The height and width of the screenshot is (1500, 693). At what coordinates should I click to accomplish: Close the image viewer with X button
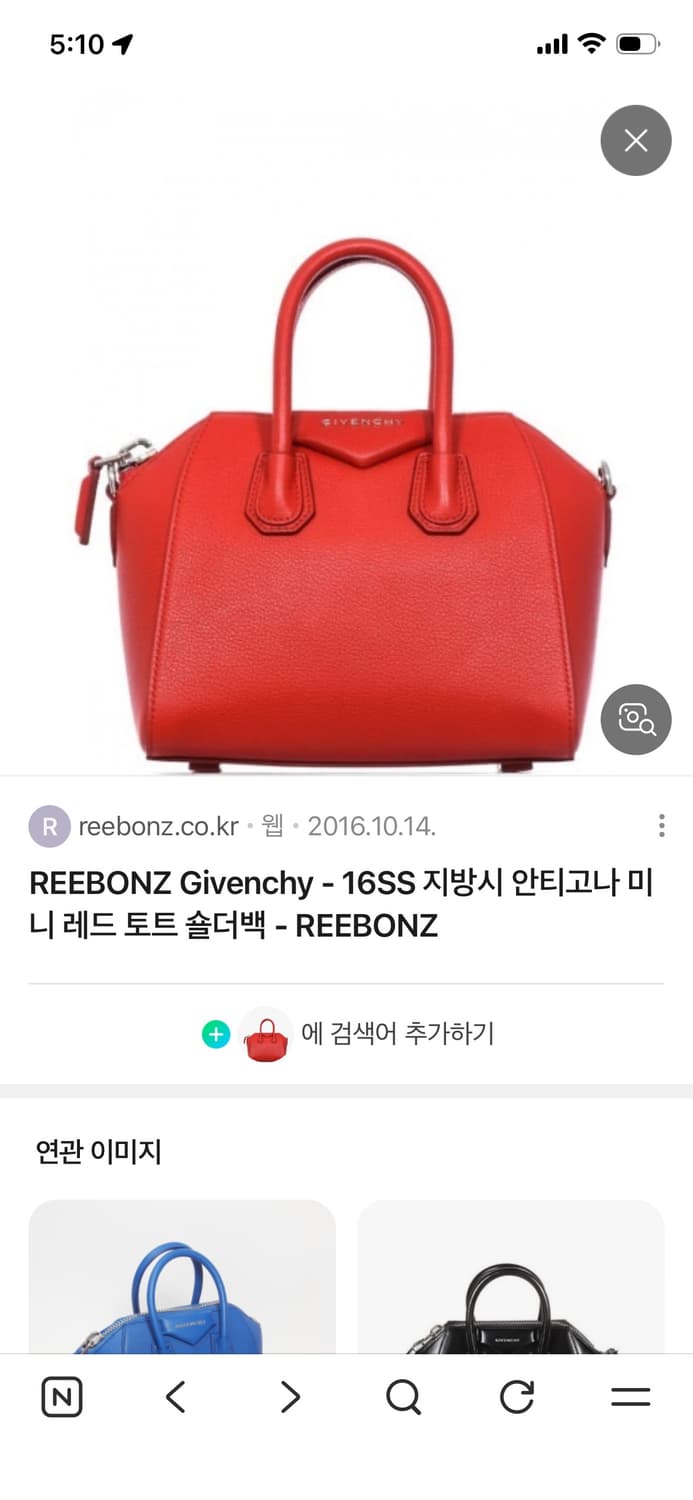(636, 140)
